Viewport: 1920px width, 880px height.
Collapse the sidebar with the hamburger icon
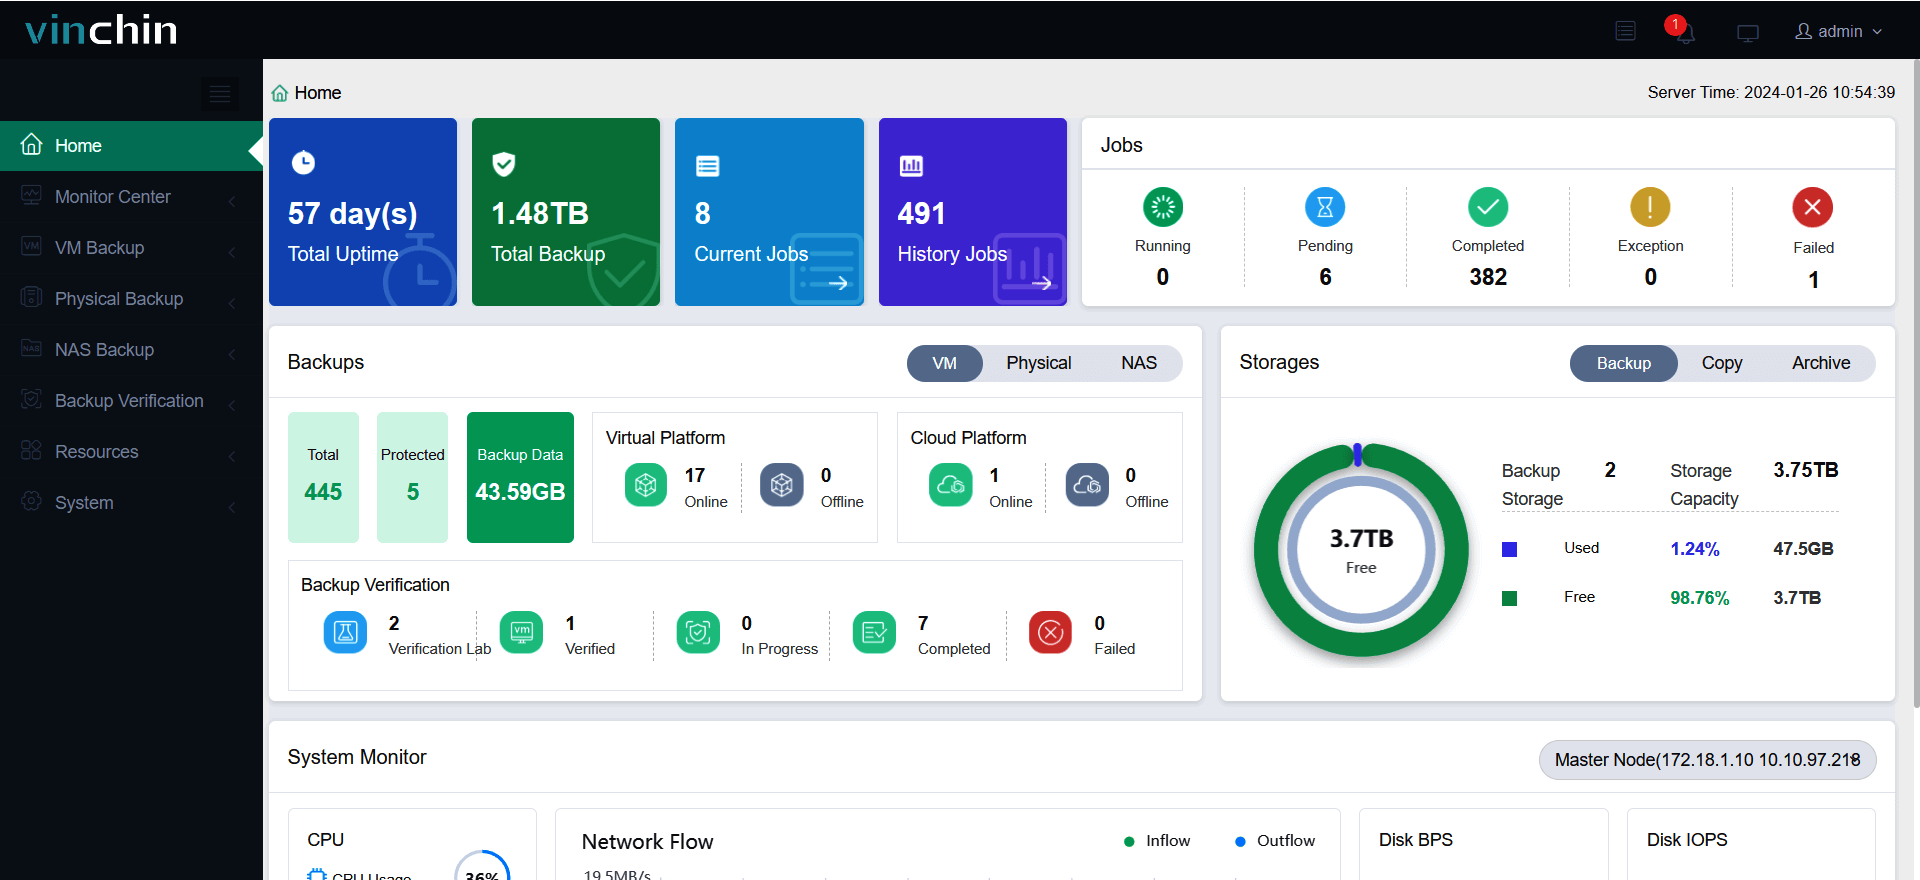(220, 94)
